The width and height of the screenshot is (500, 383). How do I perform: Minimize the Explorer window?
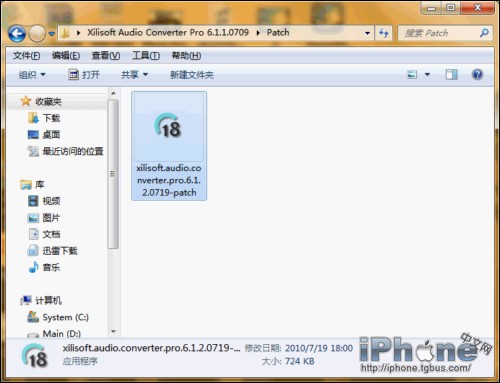click(x=432, y=8)
